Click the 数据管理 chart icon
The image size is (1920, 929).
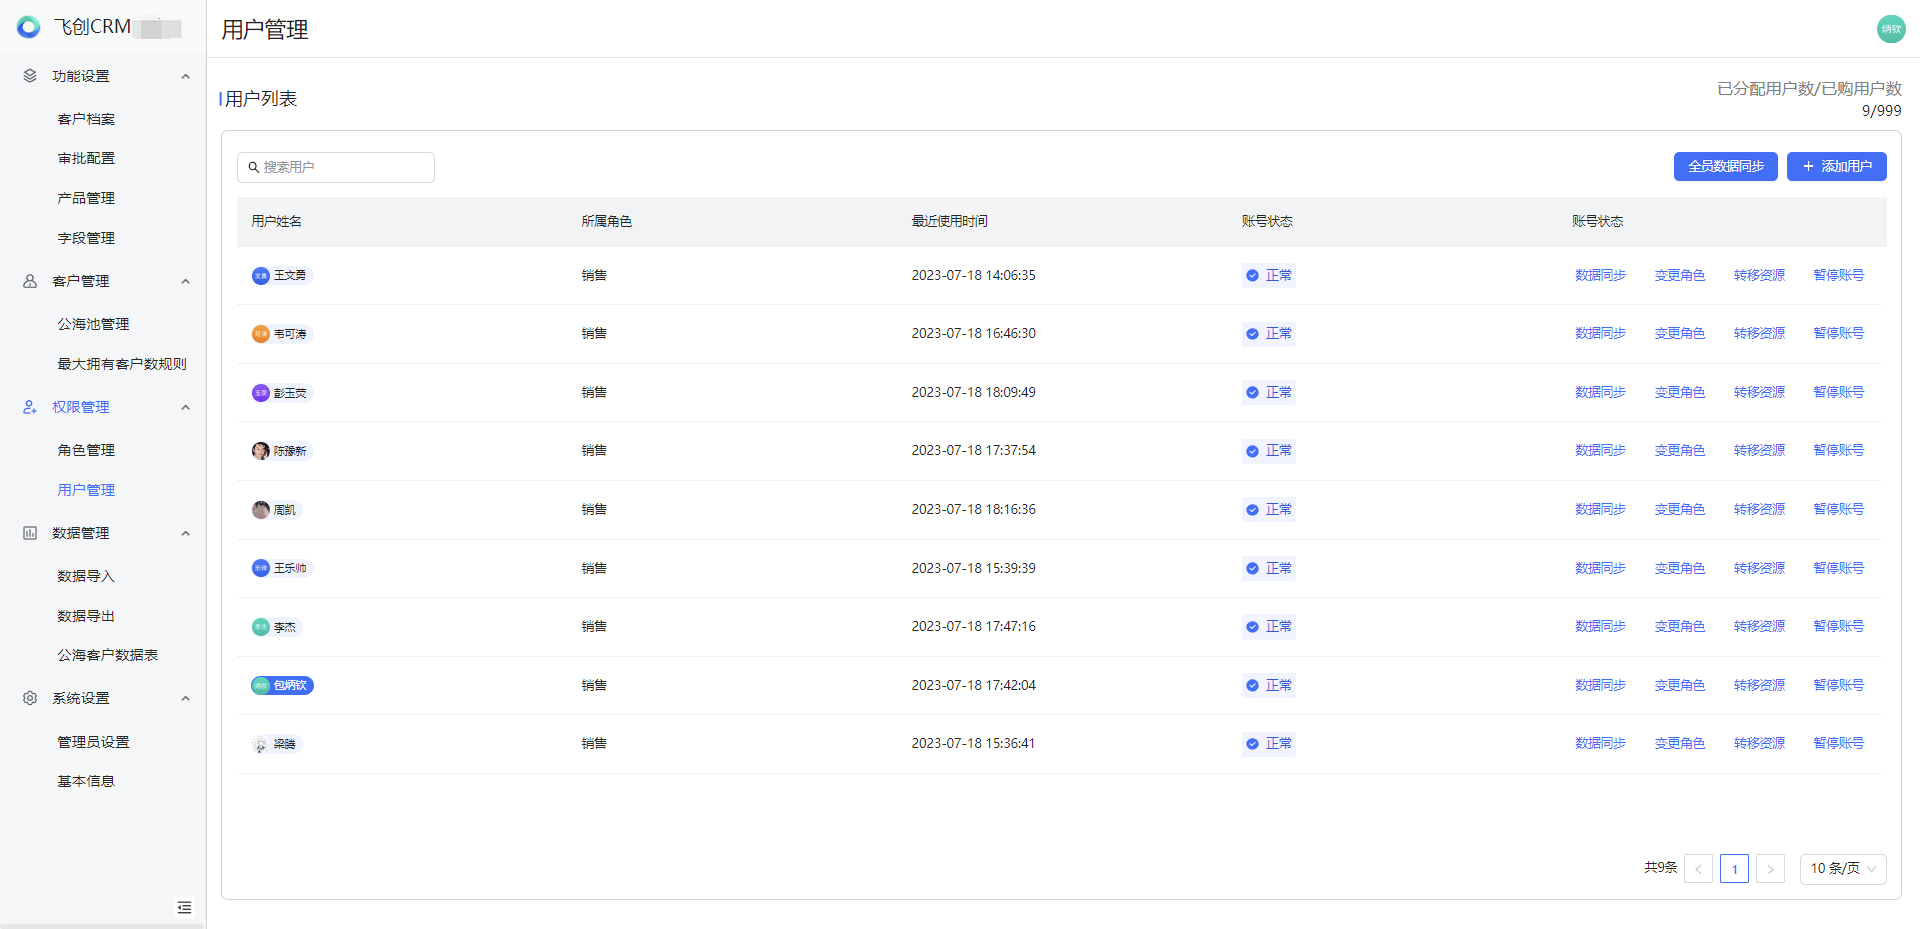click(x=30, y=533)
